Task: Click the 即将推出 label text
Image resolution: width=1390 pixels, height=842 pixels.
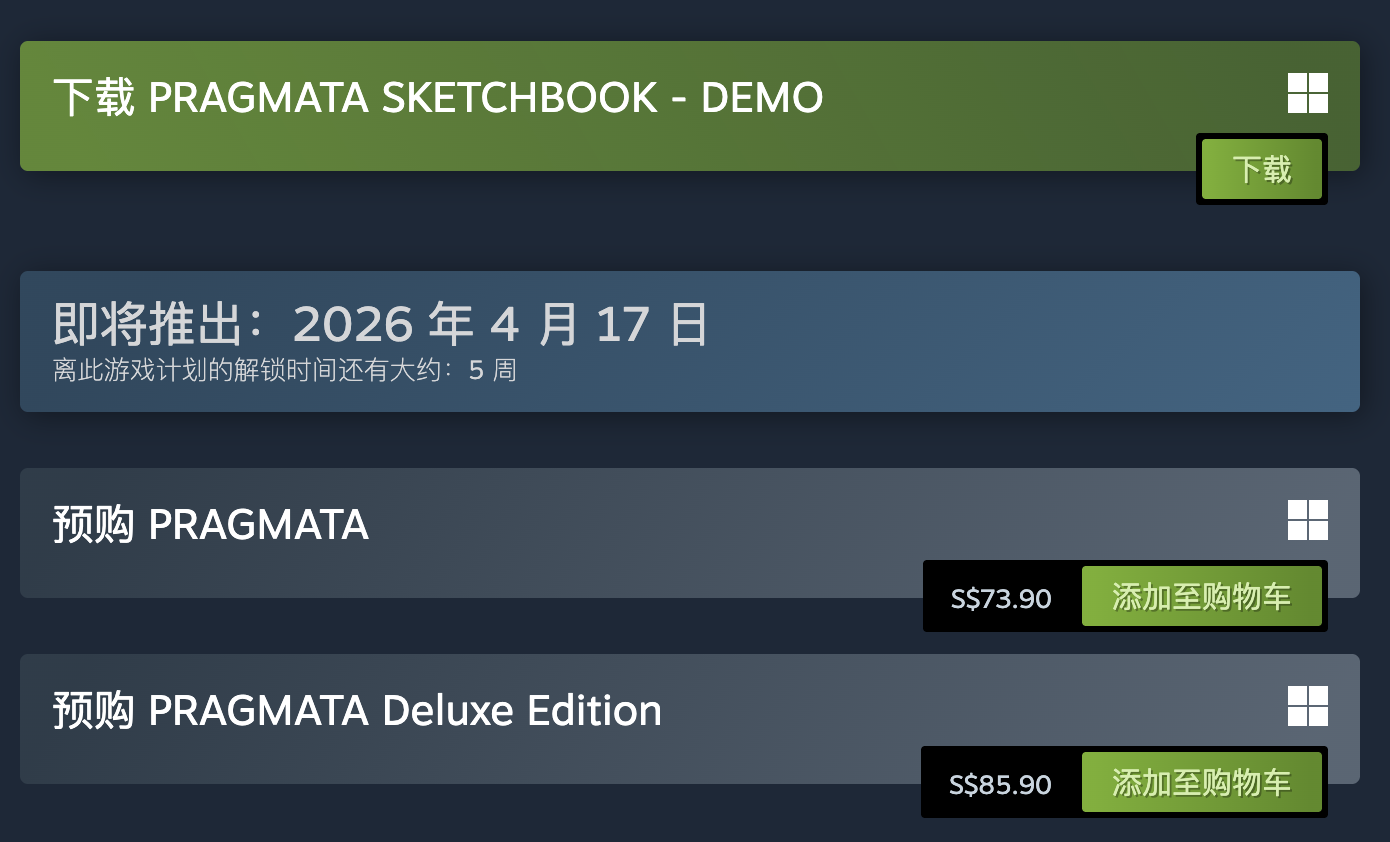Action: pos(148,325)
